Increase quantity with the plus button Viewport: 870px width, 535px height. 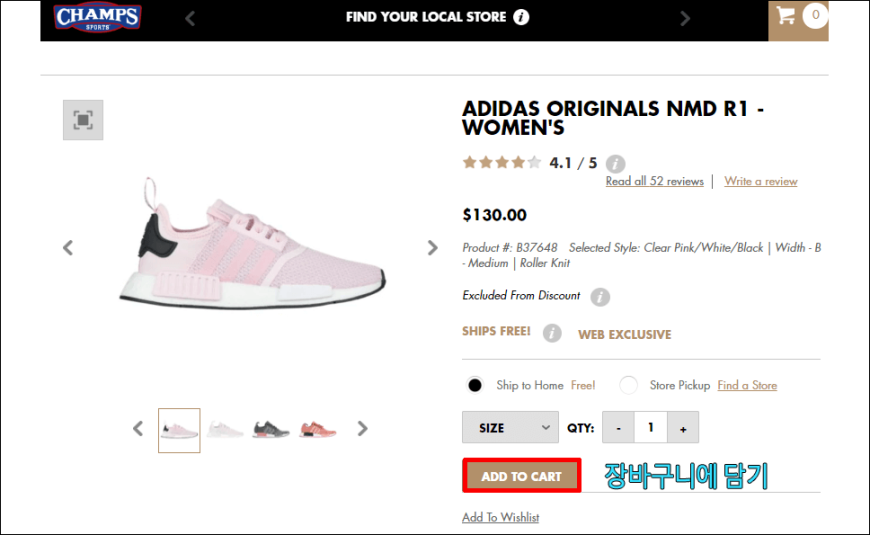[x=683, y=427]
